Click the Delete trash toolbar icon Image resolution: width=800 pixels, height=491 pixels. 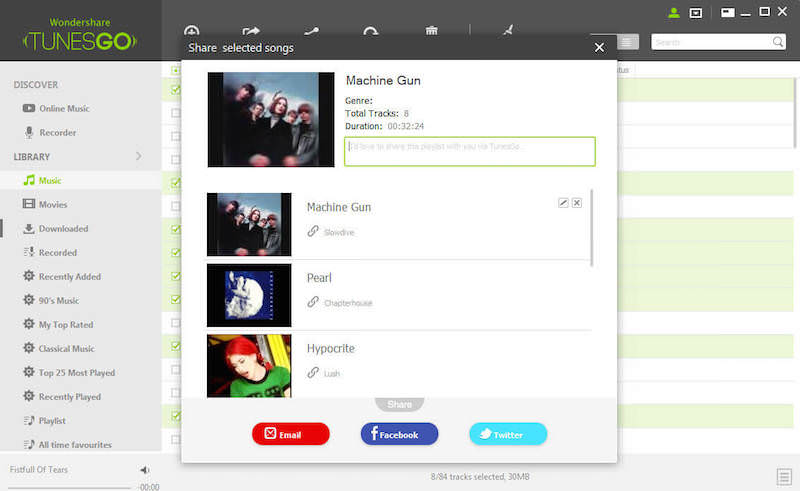click(432, 31)
